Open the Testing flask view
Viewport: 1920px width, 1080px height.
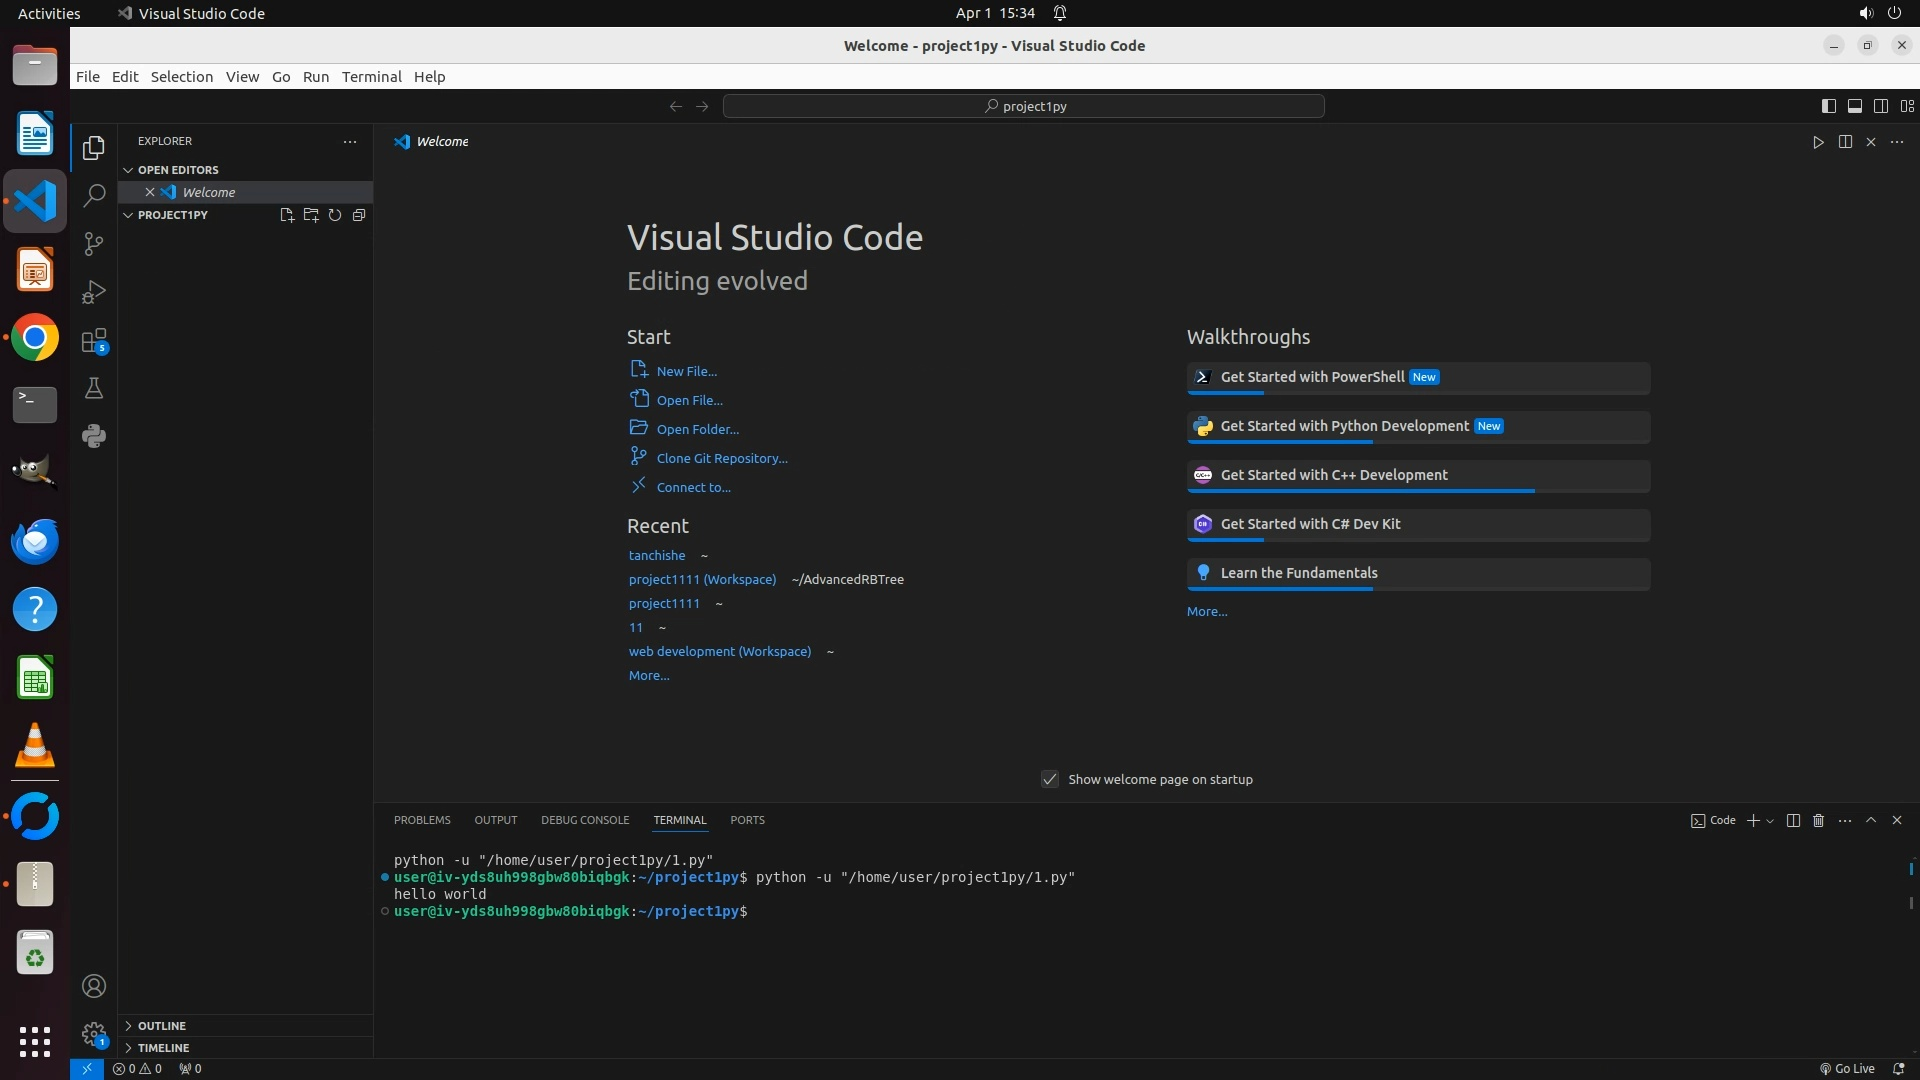(94, 388)
